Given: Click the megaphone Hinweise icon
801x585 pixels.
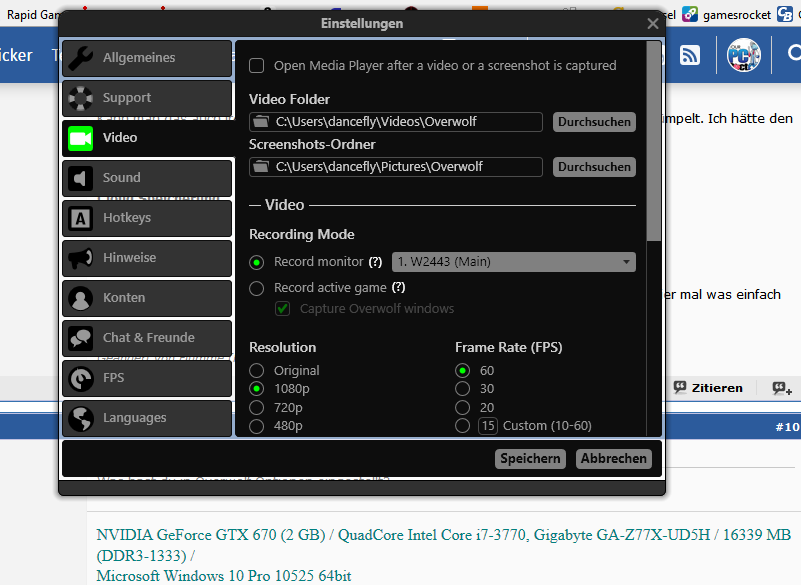Looking at the screenshot, I should click(x=81, y=258).
